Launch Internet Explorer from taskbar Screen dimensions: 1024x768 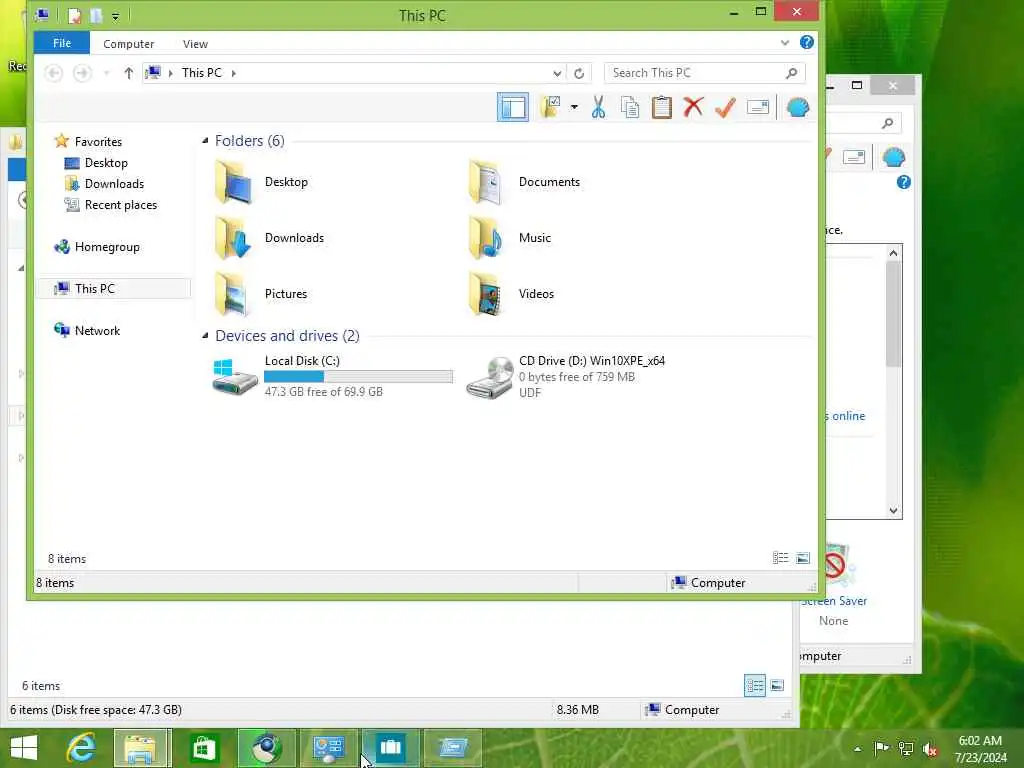pyautogui.click(x=81, y=748)
